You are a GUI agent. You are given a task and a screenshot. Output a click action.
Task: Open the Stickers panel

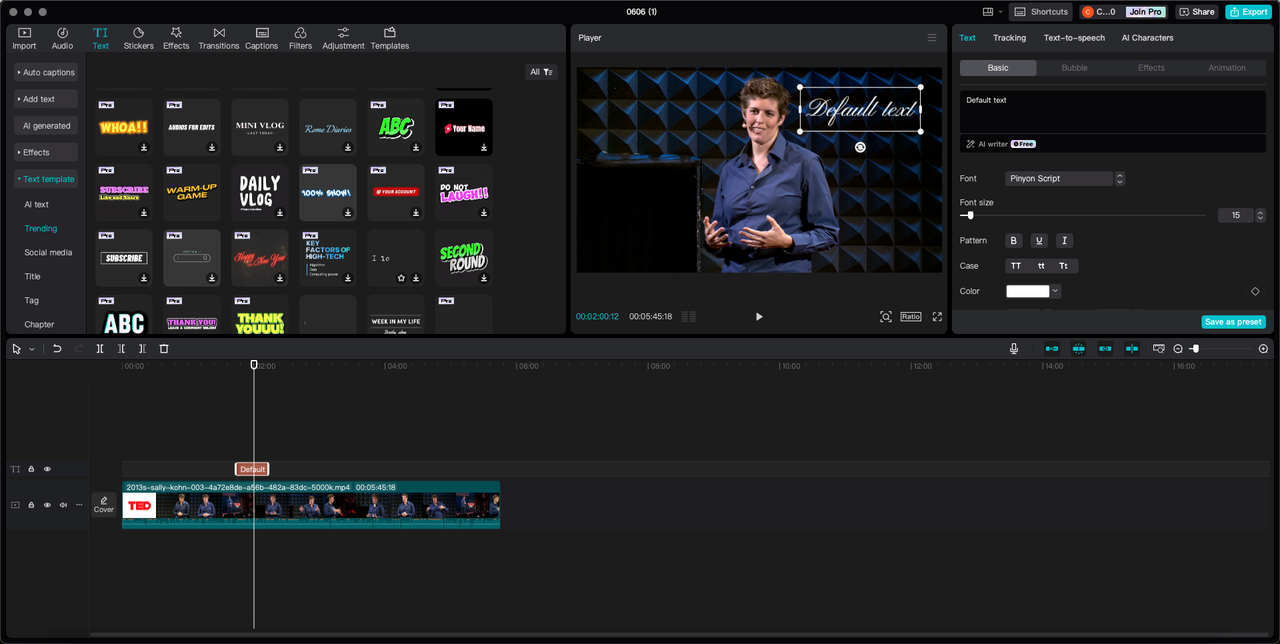(x=138, y=39)
